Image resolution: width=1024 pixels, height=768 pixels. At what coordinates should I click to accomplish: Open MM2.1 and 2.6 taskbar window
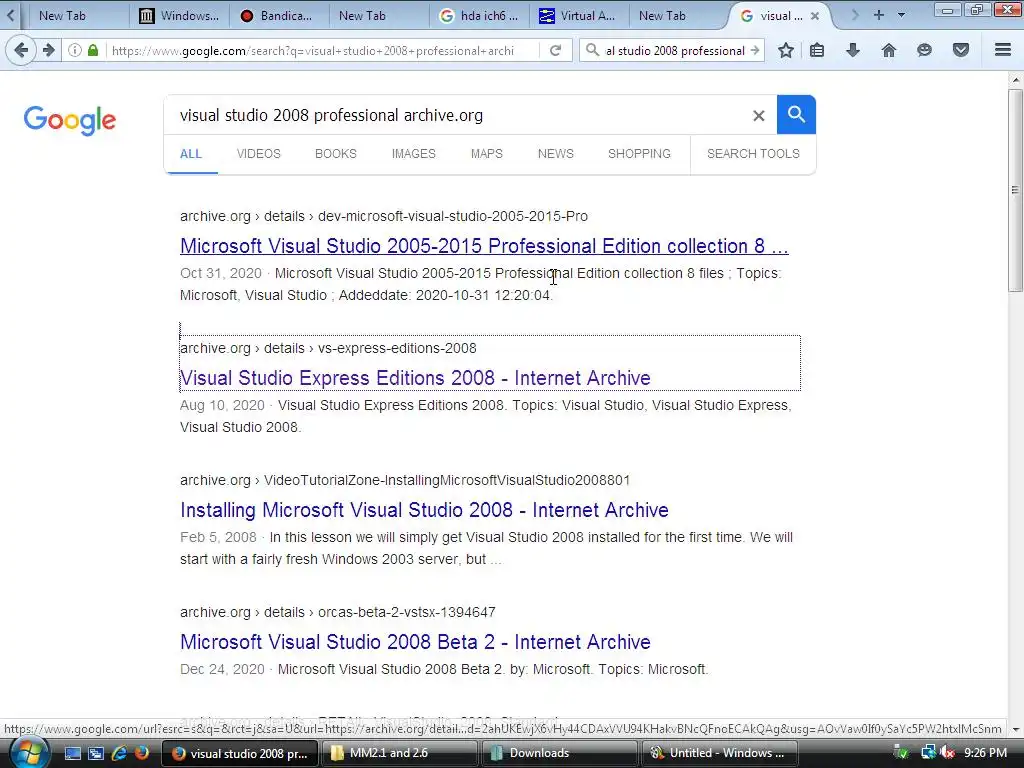(400, 753)
